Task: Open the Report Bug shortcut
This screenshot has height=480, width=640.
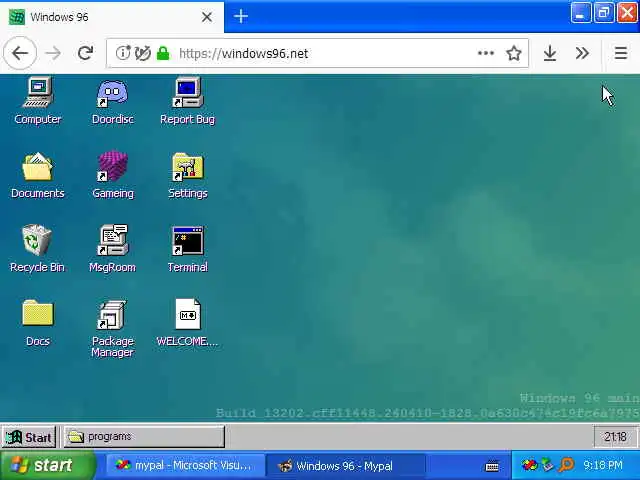Action: tap(187, 100)
